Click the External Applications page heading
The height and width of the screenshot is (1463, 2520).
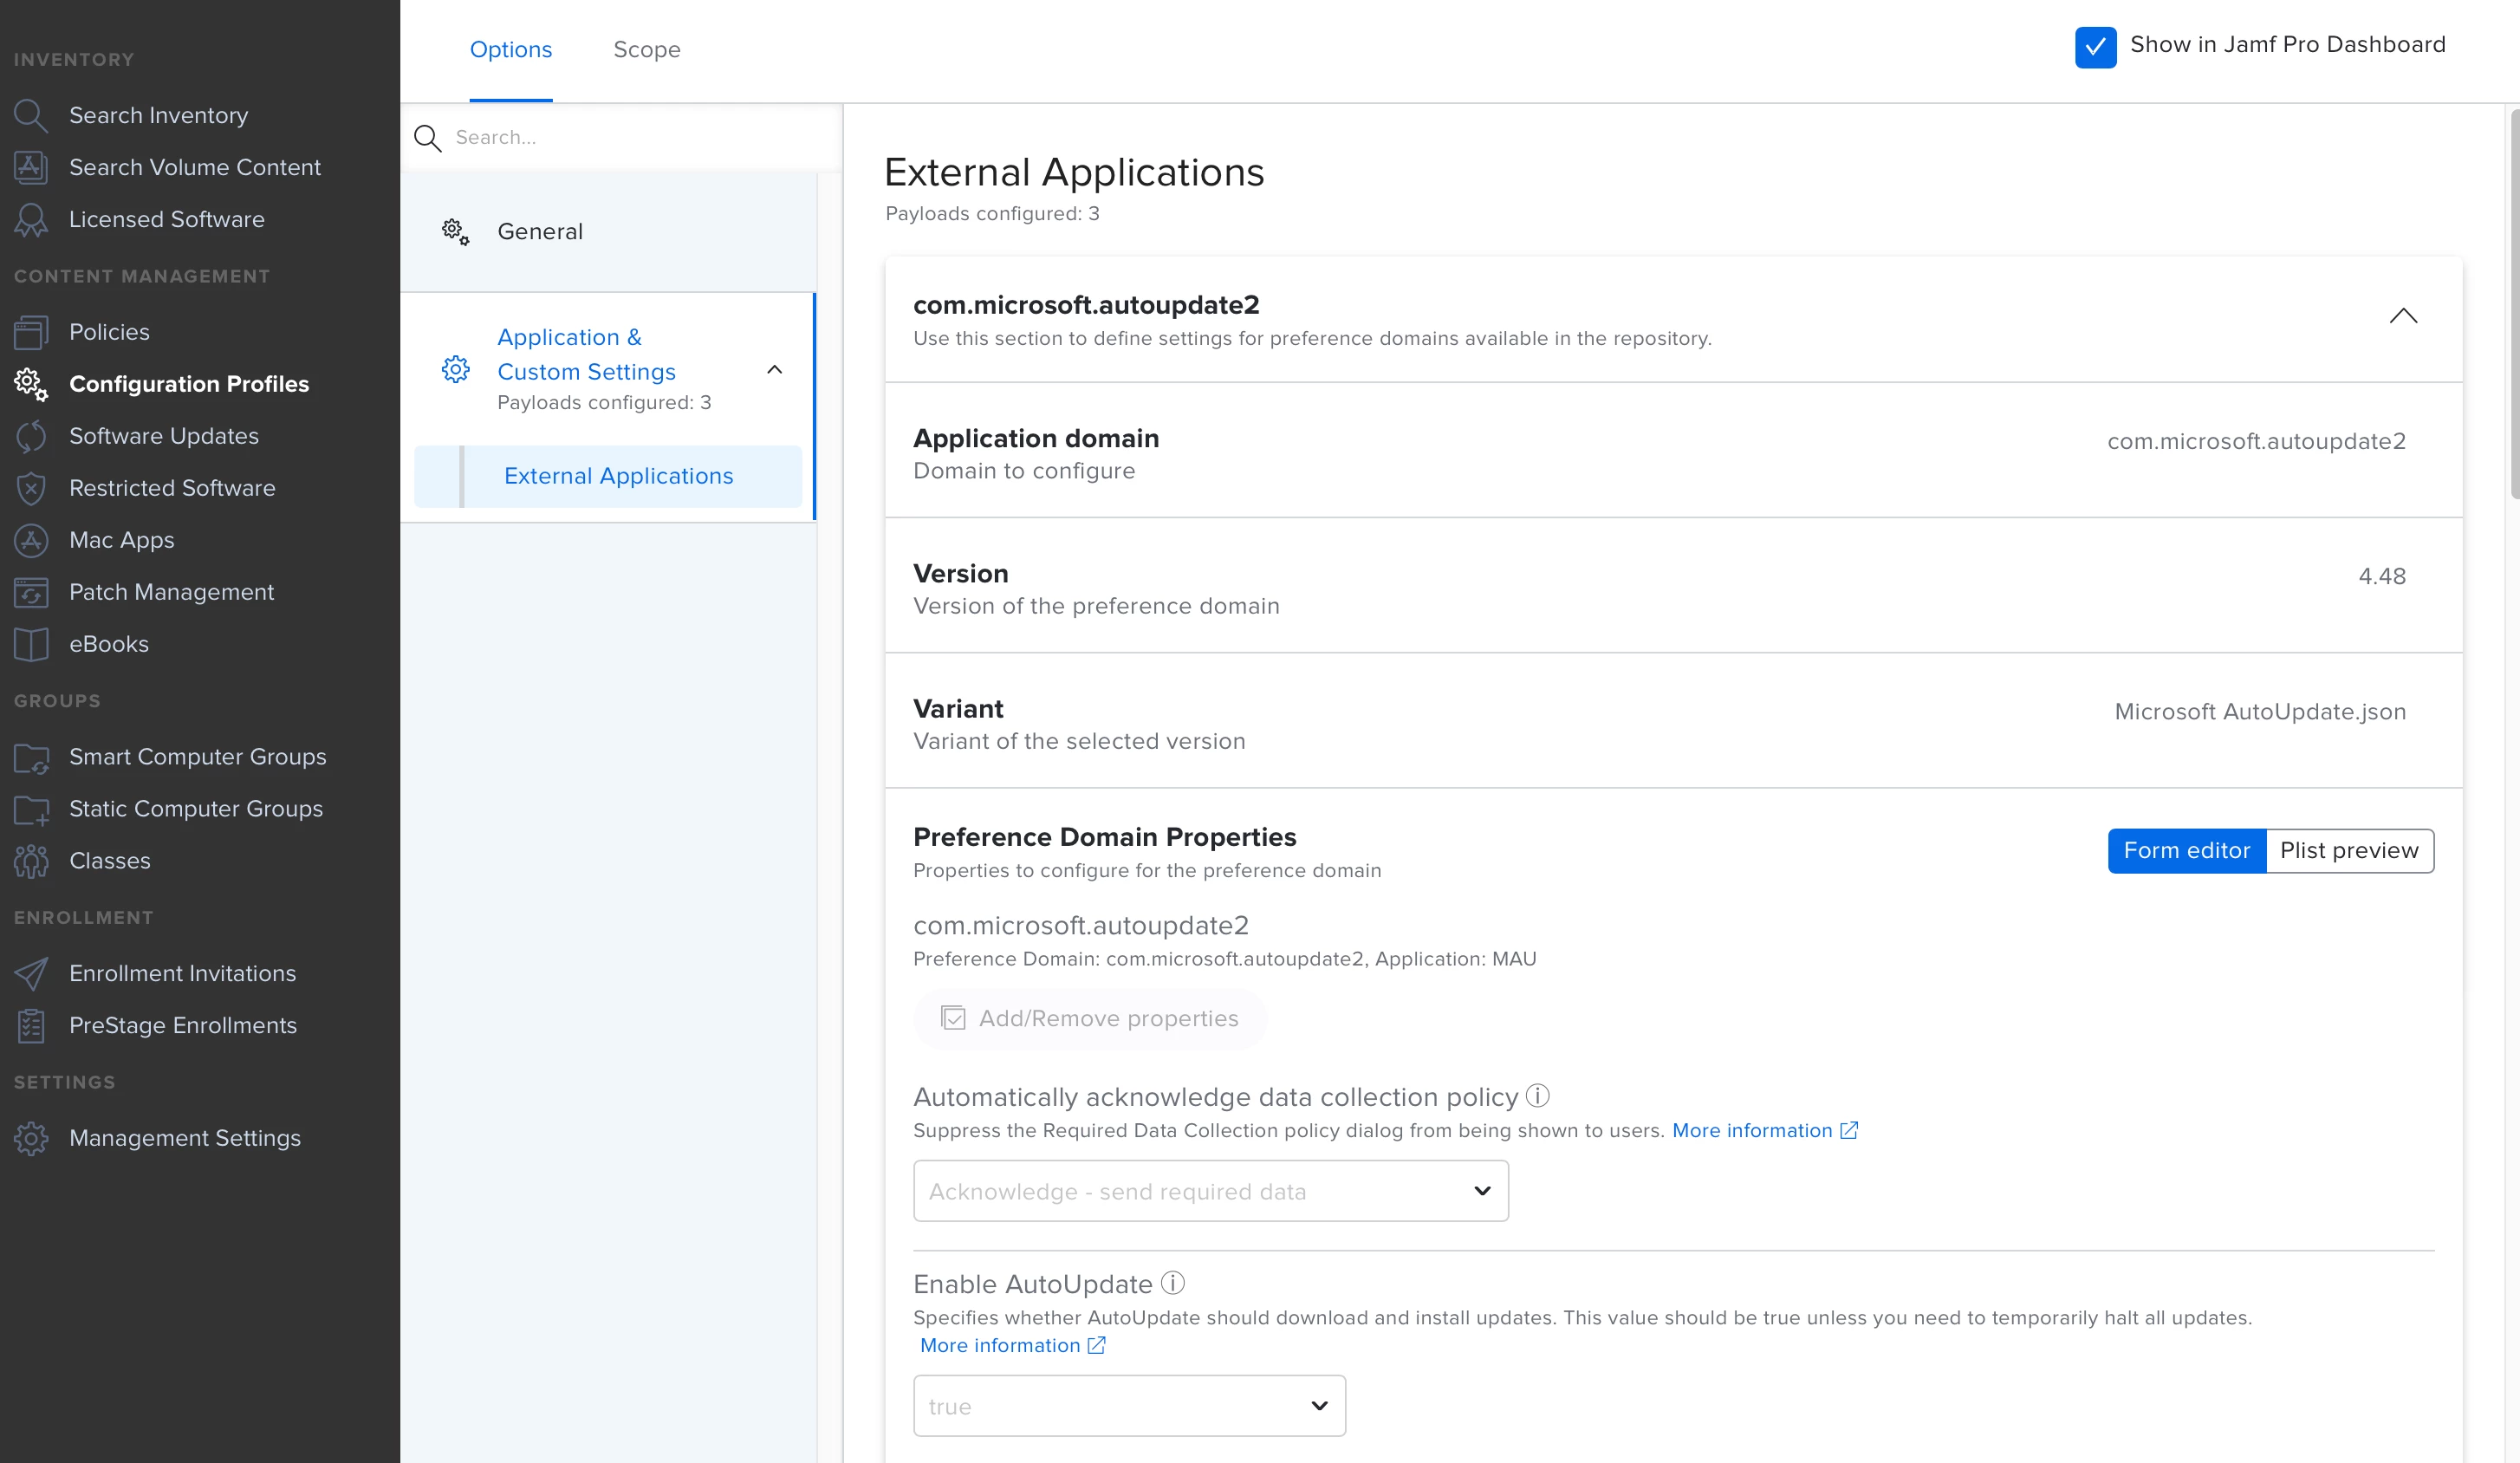click(x=1074, y=172)
